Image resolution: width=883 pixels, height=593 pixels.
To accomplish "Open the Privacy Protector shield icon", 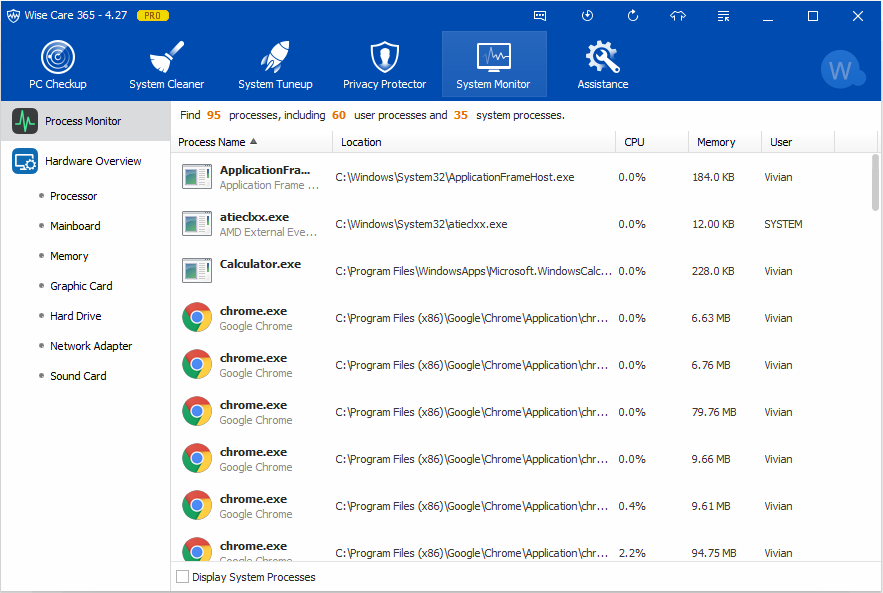I will 385,57.
